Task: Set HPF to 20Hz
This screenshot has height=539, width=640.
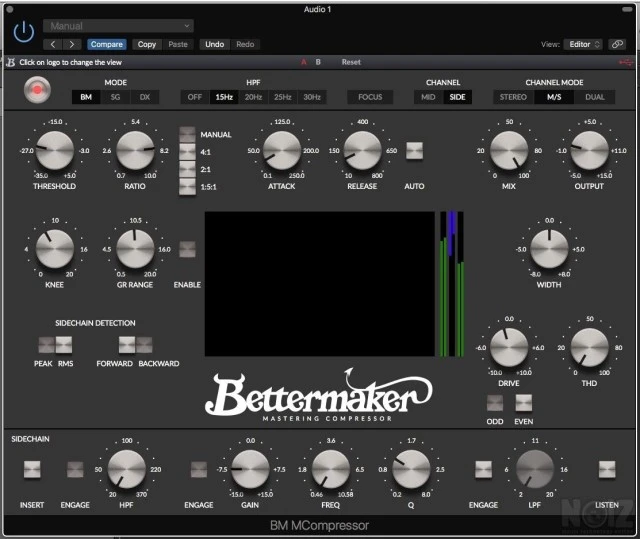Action: pyautogui.click(x=253, y=97)
